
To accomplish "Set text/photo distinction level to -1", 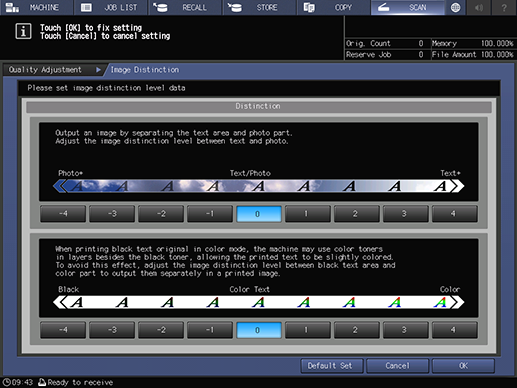I will pyautogui.click(x=210, y=214).
